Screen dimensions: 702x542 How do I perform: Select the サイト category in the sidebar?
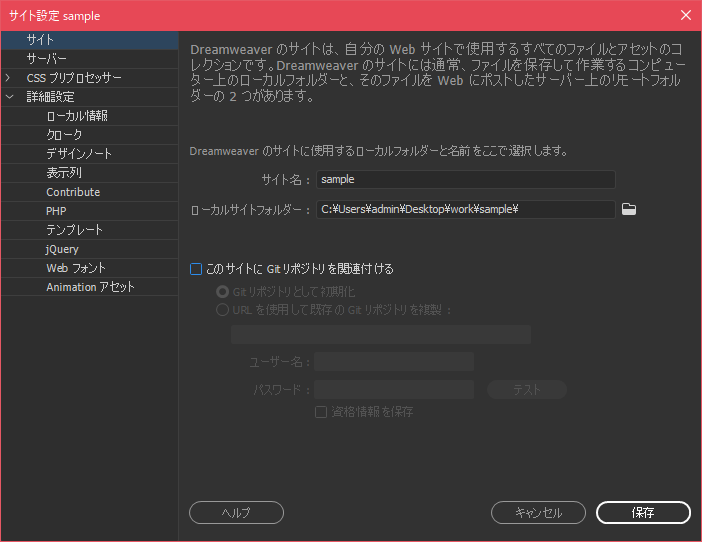90,40
